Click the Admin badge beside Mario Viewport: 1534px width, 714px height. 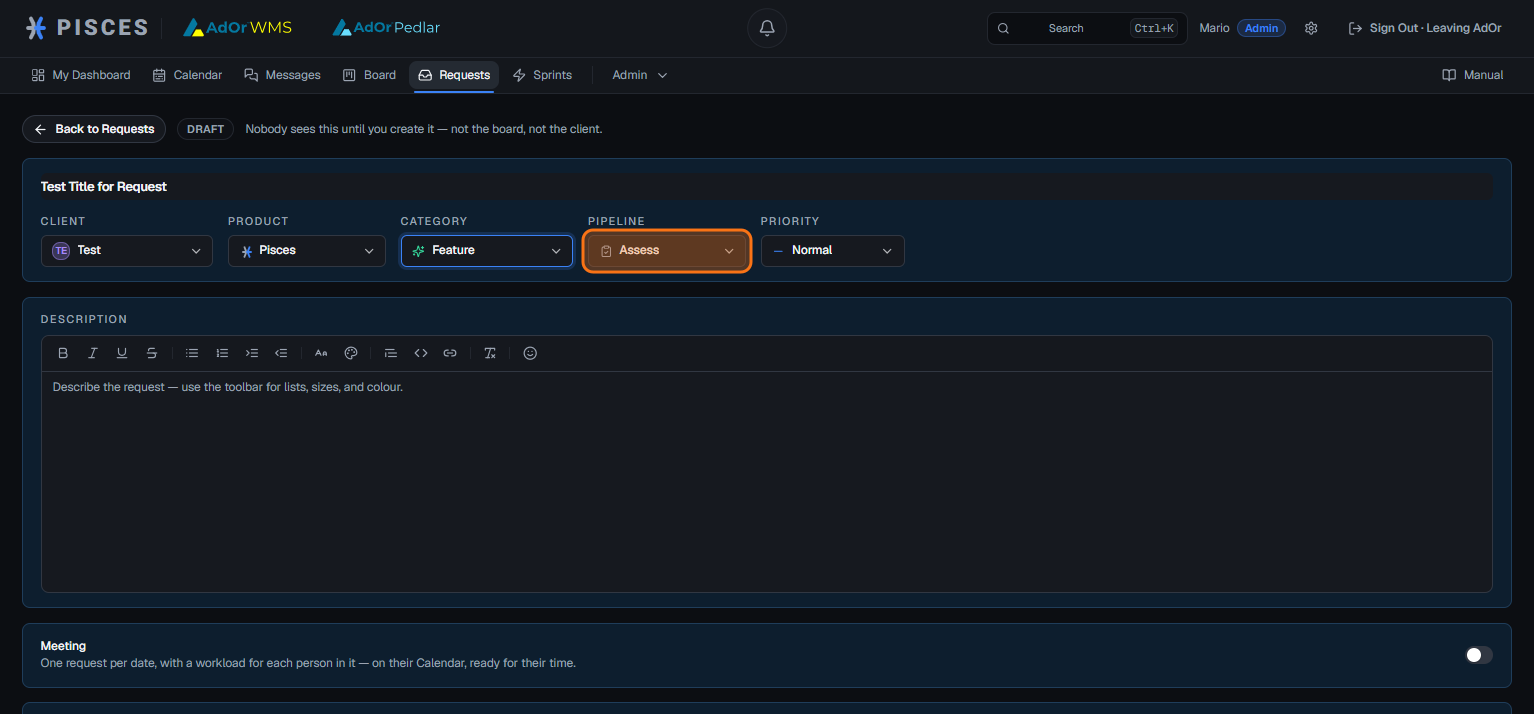point(1261,28)
